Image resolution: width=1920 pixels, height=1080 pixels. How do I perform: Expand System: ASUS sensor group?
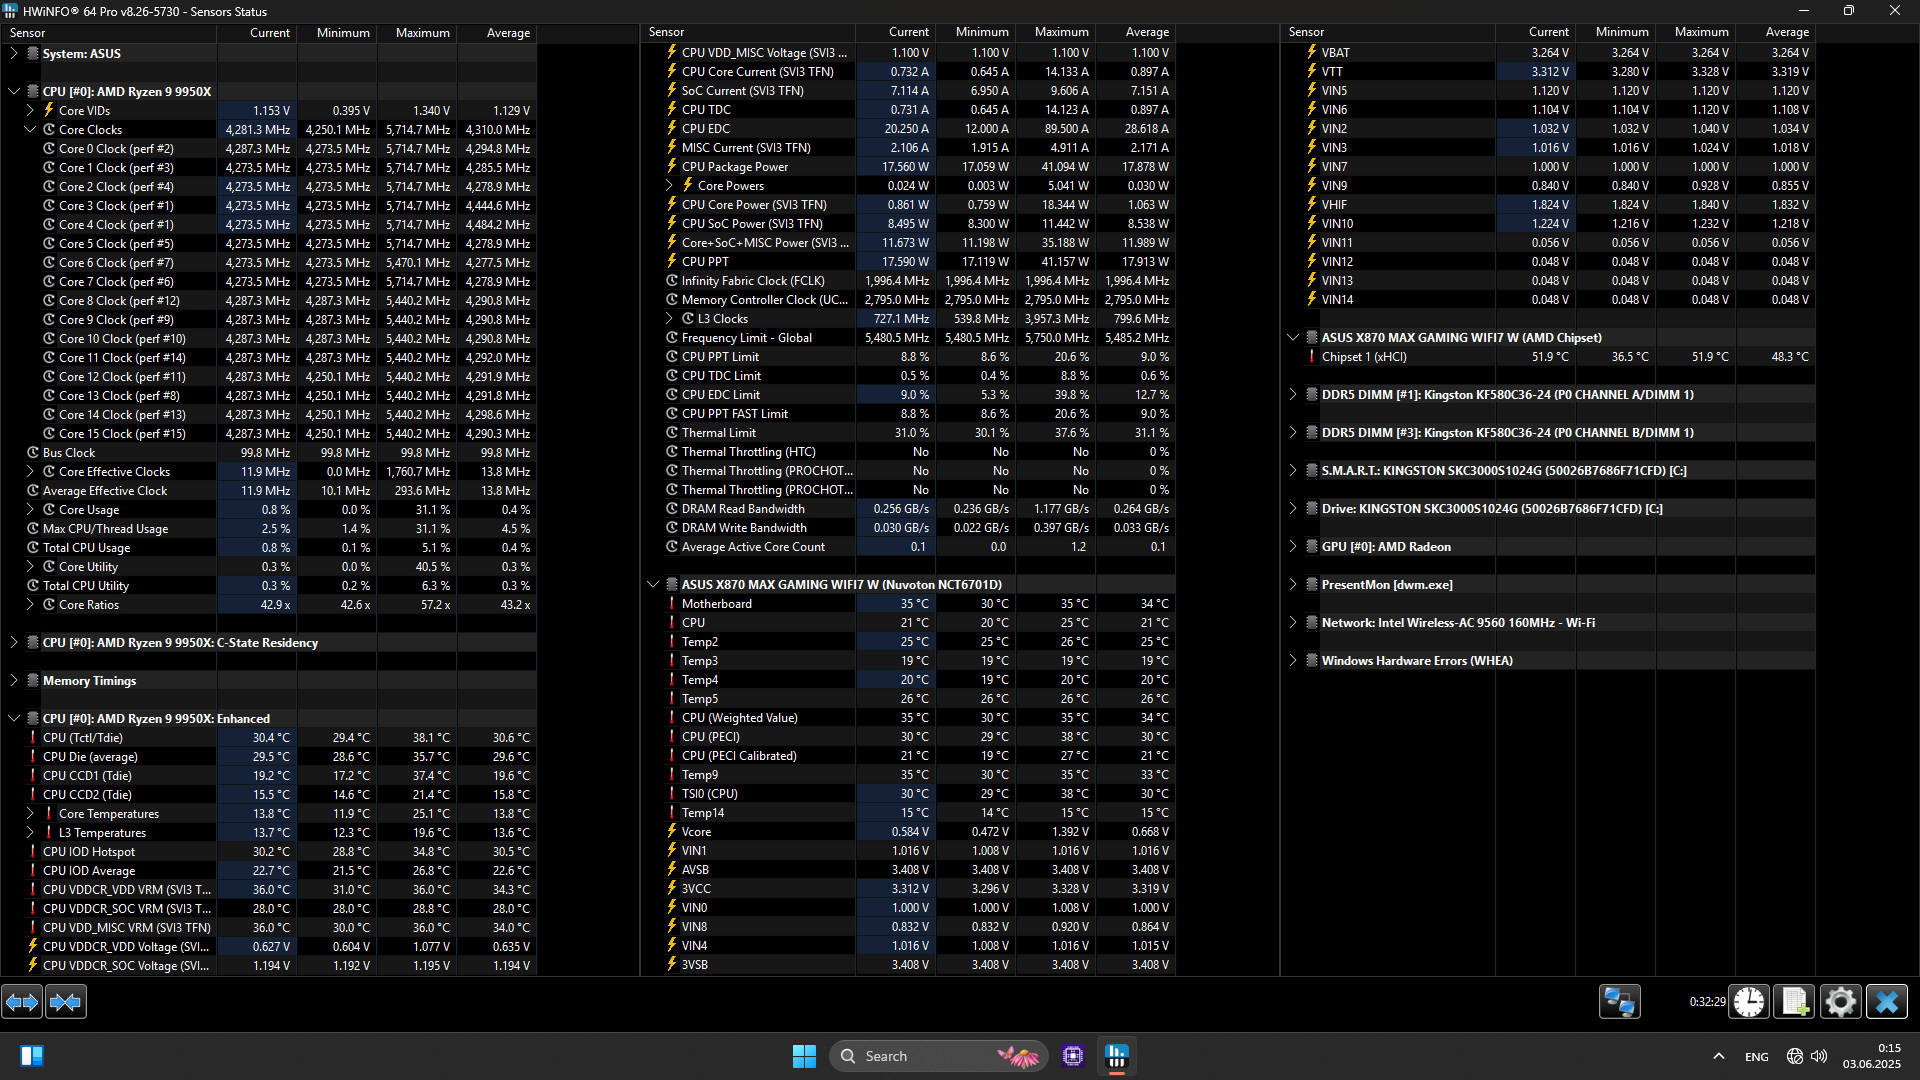14,54
